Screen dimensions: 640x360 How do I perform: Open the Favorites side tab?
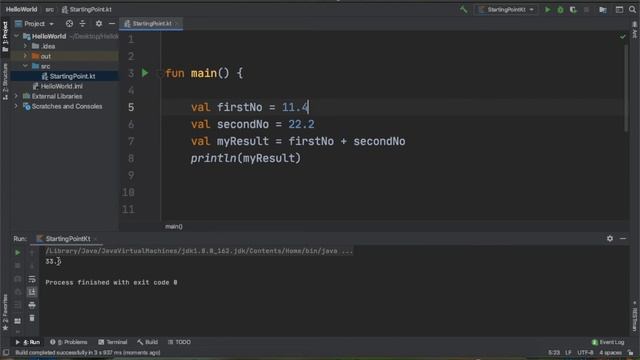click(x=5, y=312)
